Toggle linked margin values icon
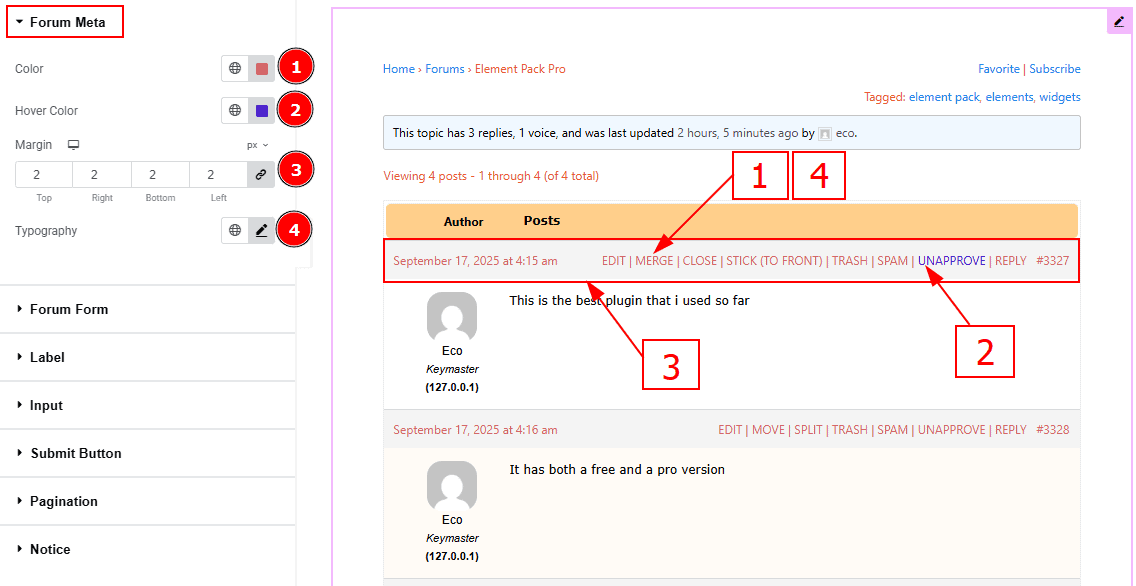Screen dimensions: 1136x586 [261, 175]
